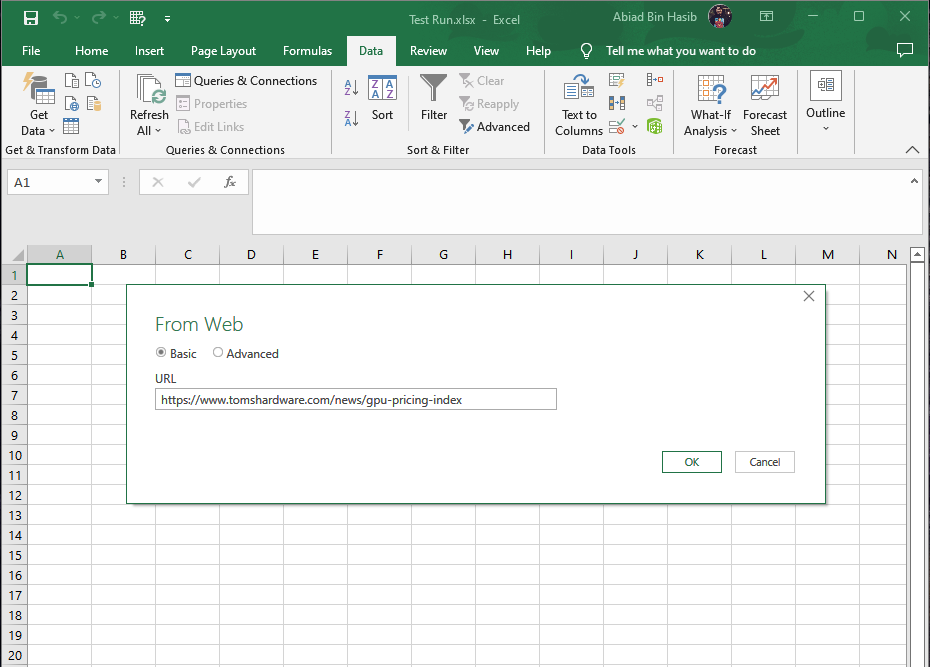Click the Remove Duplicates icon

click(x=617, y=104)
